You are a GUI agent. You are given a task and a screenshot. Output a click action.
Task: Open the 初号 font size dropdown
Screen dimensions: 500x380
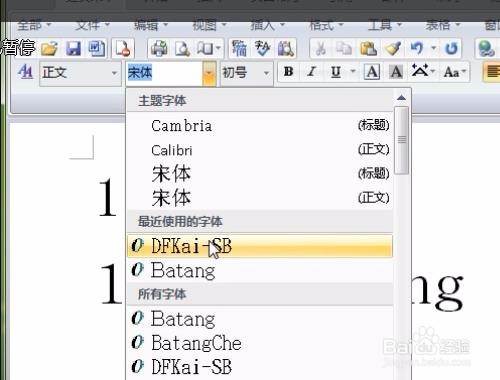tap(266, 73)
